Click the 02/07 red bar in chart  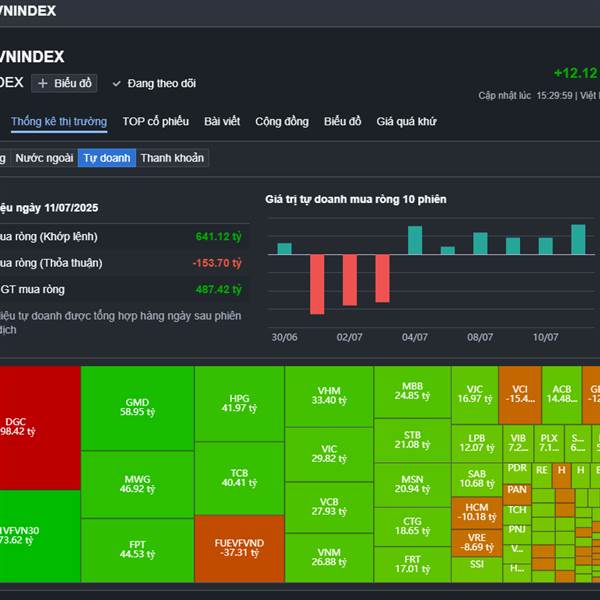350,280
